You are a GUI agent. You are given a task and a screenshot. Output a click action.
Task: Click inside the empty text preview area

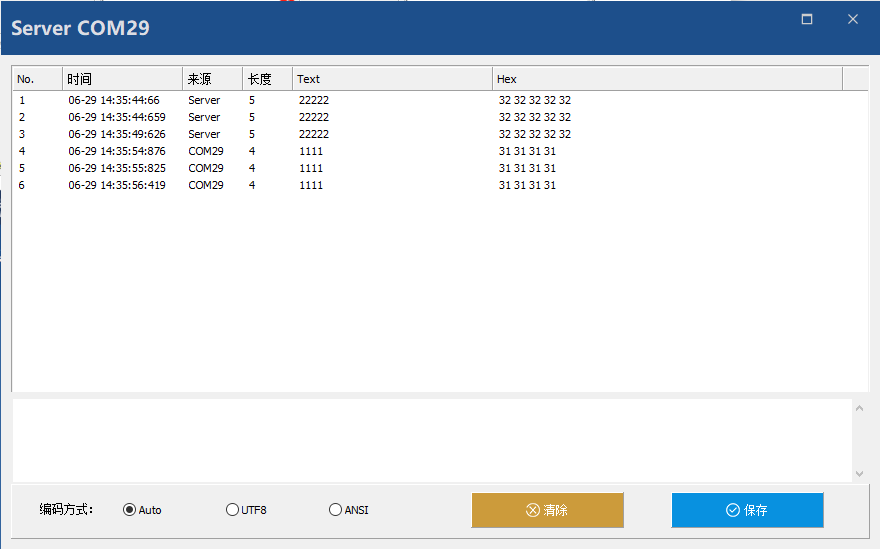click(x=430, y=440)
